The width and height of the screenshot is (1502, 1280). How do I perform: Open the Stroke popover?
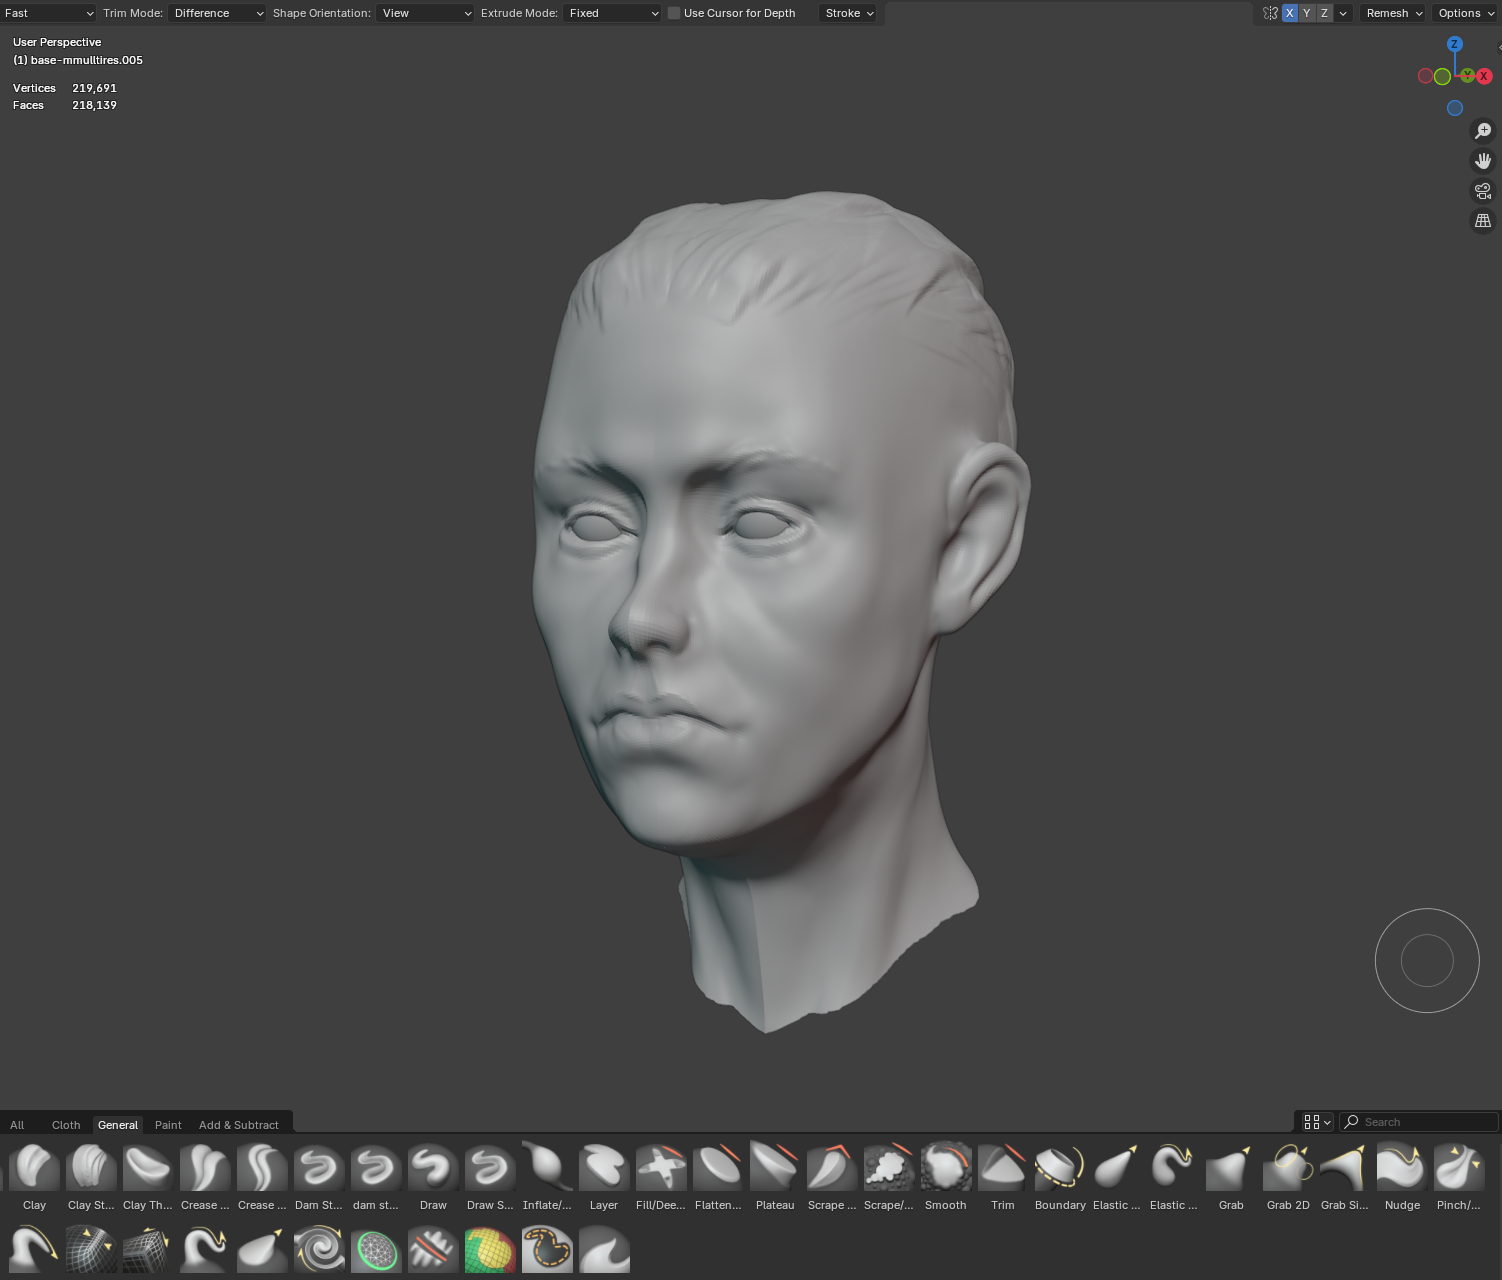click(x=849, y=13)
